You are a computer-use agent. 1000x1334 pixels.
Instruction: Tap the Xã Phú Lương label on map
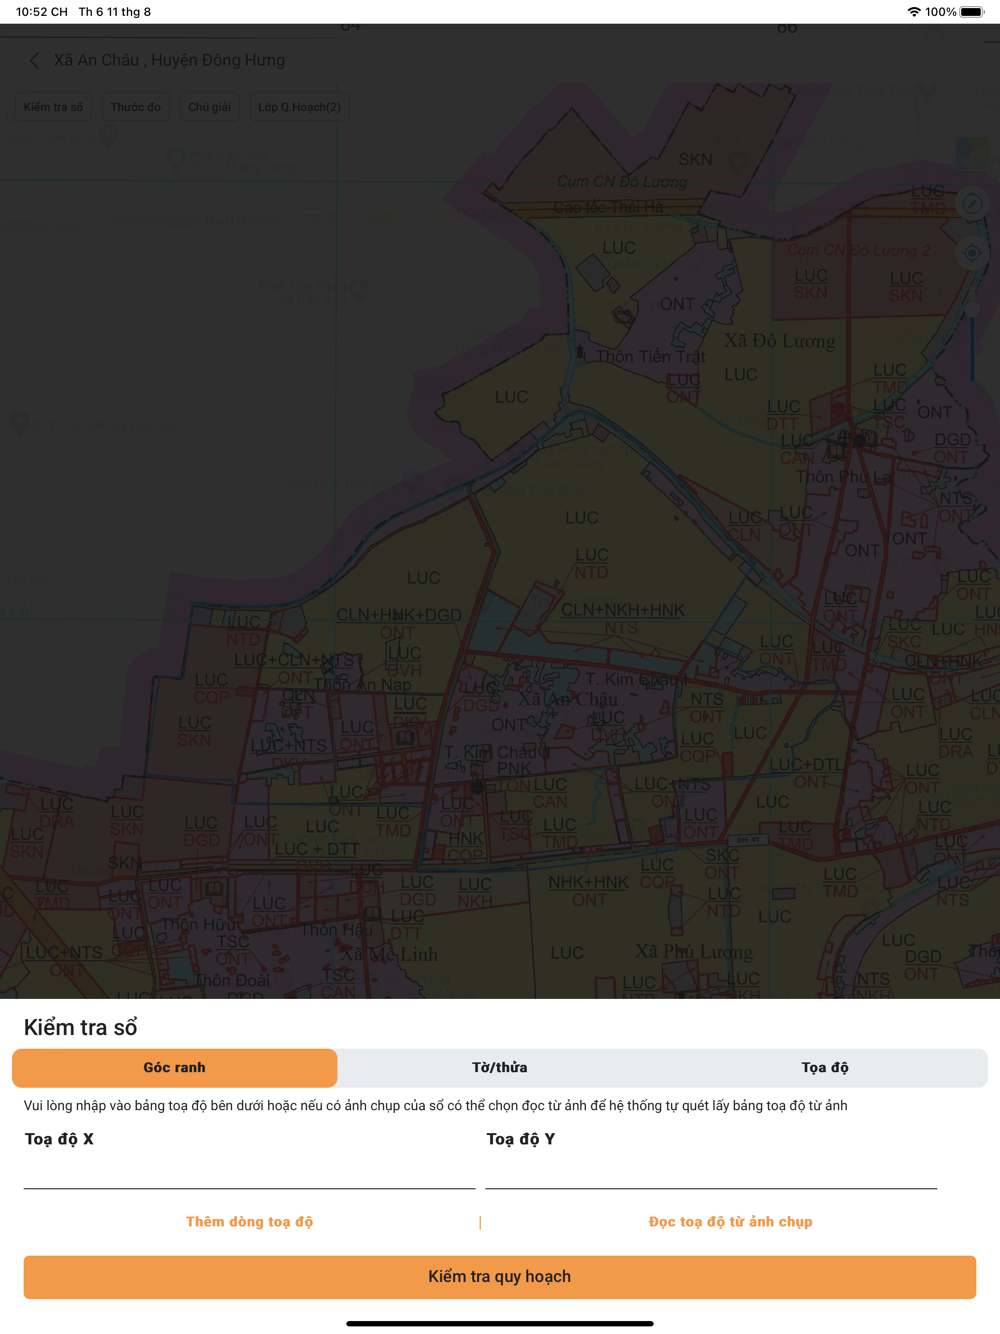(x=694, y=951)
